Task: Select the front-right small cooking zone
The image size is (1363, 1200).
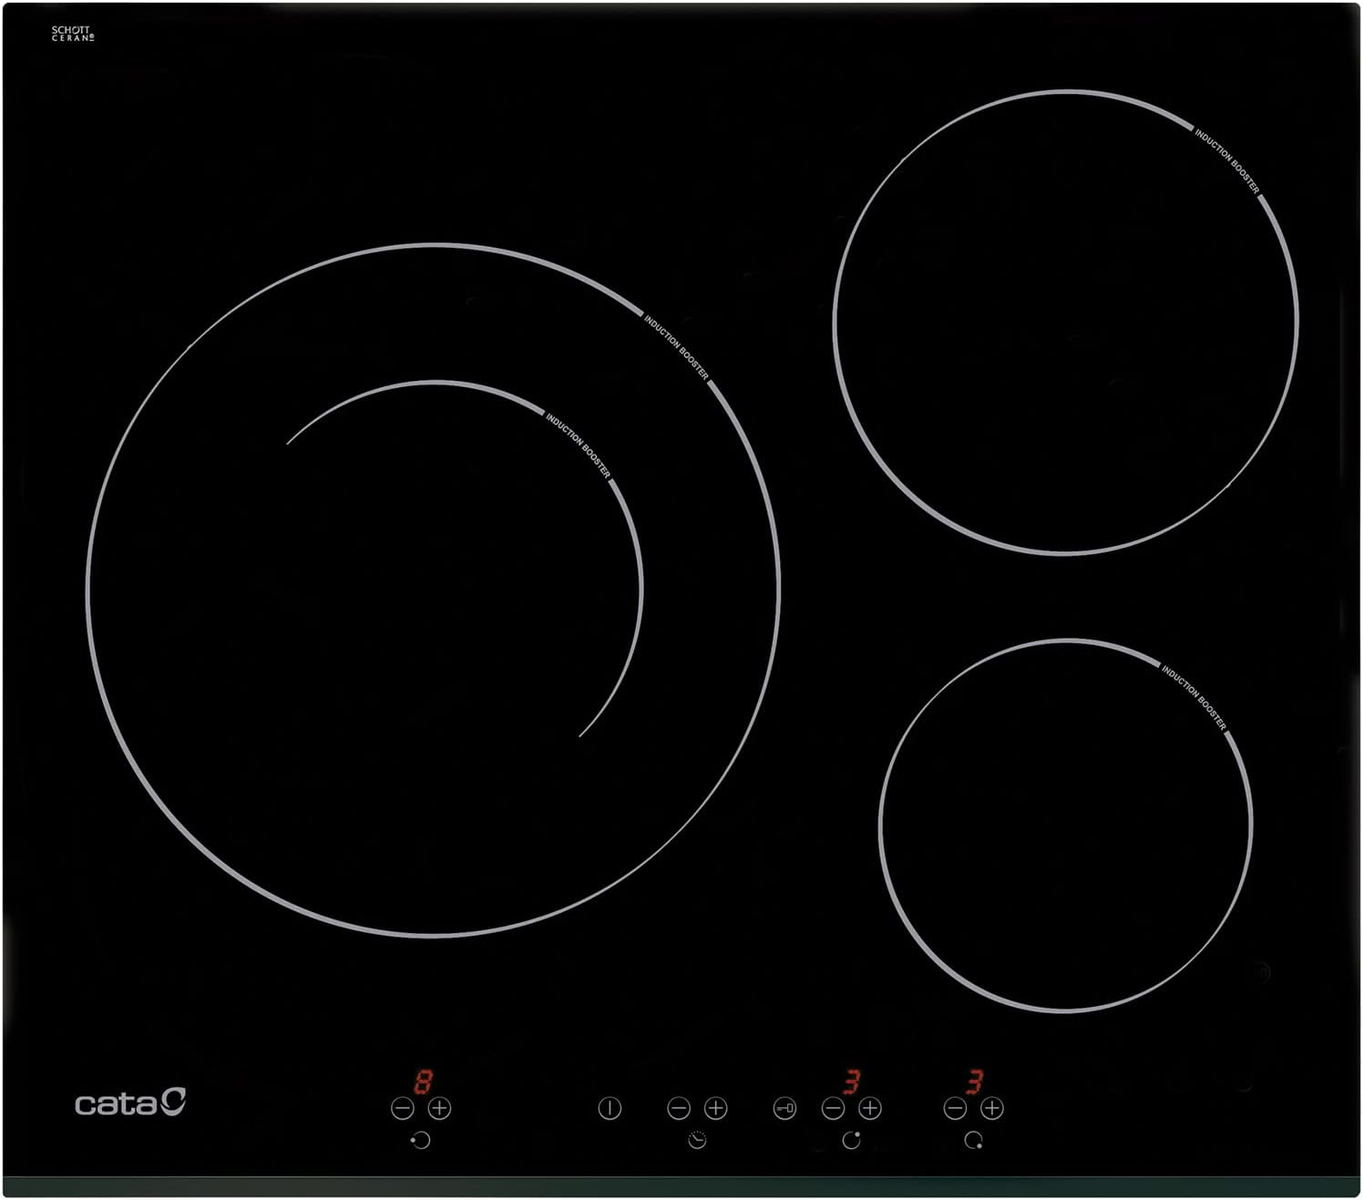Action: (1066, 825)
